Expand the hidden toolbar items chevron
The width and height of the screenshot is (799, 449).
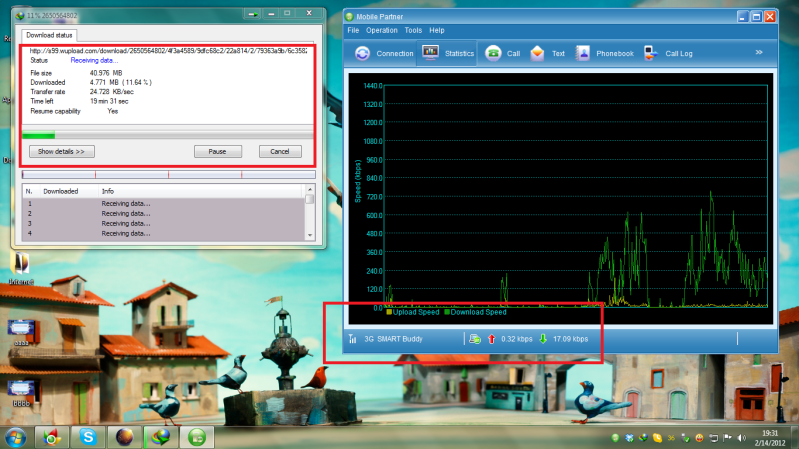759,52
